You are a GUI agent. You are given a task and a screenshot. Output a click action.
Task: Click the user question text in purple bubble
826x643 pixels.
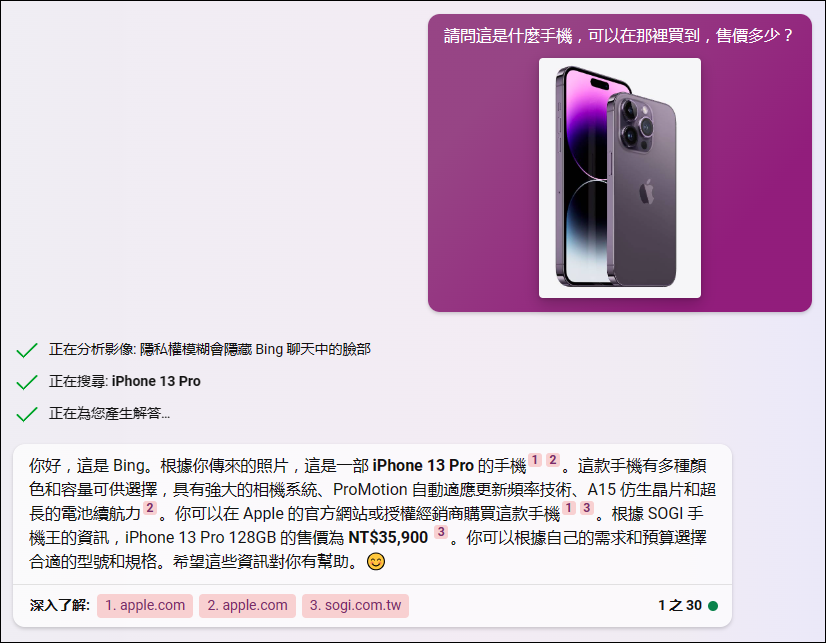pos(618,35)
